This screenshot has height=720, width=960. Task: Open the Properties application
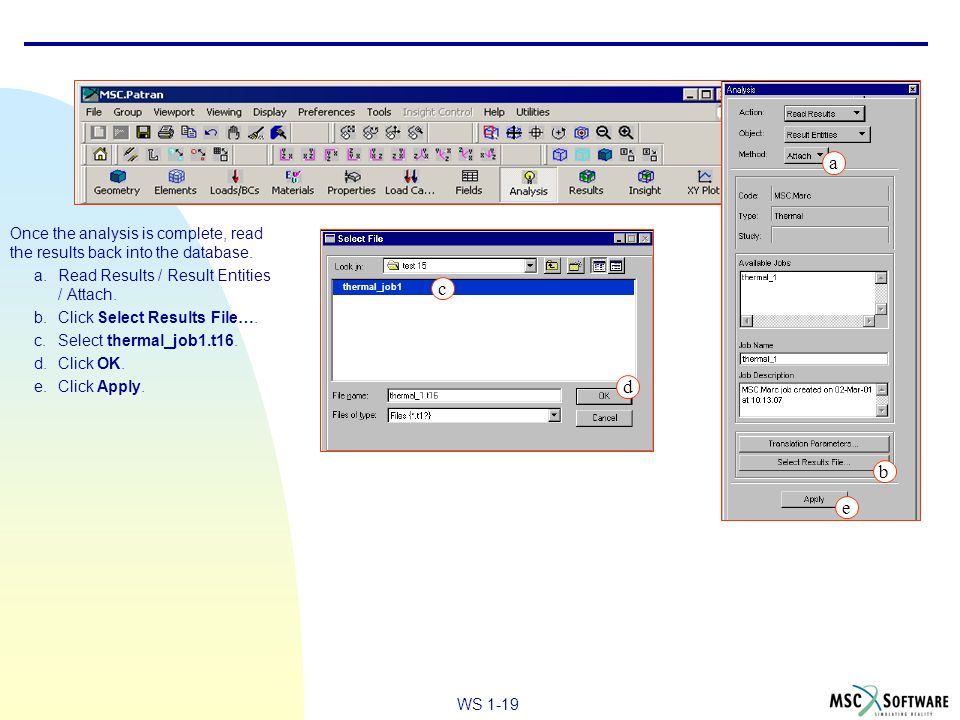(x=351, y=183)
